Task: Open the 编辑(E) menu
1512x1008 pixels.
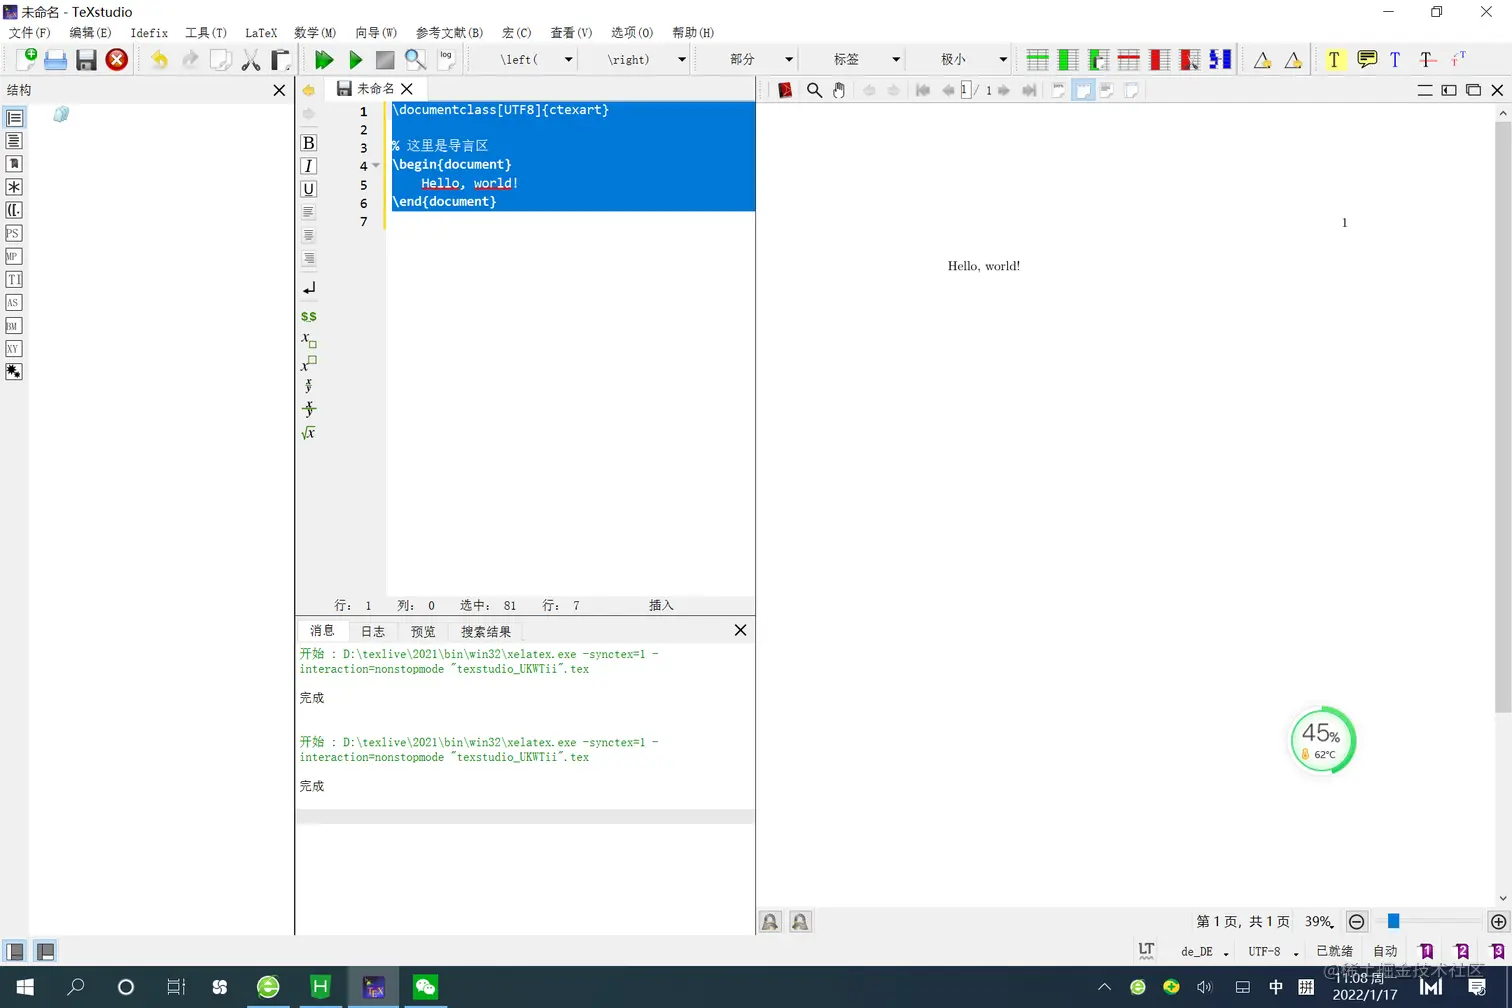Action: click(90, 33)
